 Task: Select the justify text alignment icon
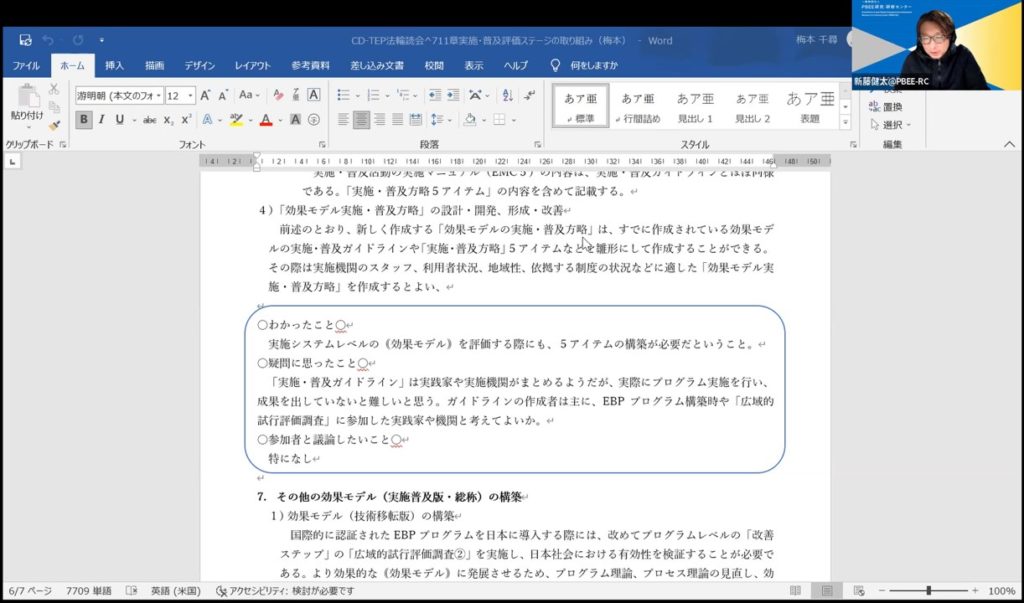(x=398, y=120)
